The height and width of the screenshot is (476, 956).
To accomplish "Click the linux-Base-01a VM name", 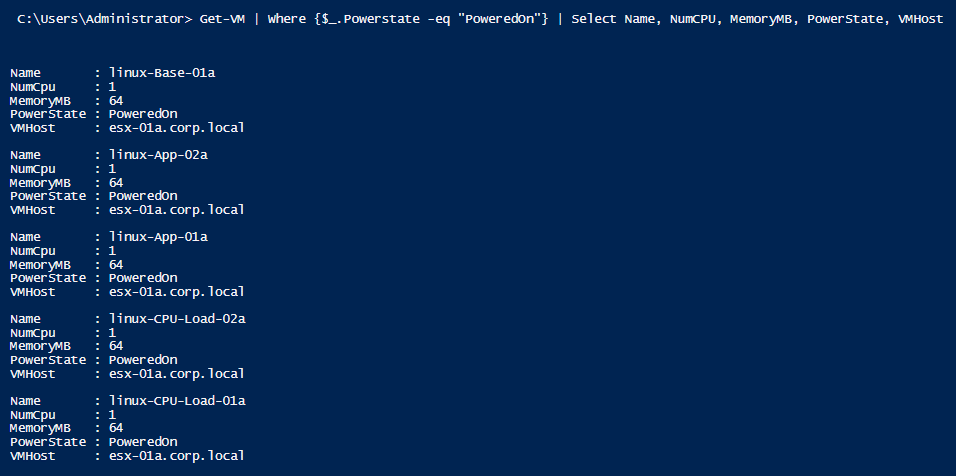I will [162, 73].
